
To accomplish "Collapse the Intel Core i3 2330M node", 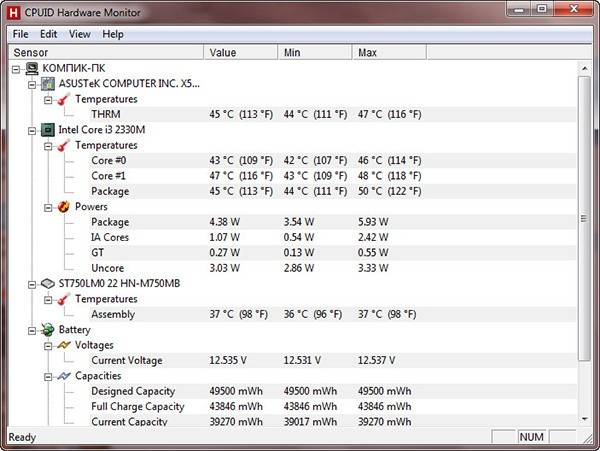I will click(32, 130).
